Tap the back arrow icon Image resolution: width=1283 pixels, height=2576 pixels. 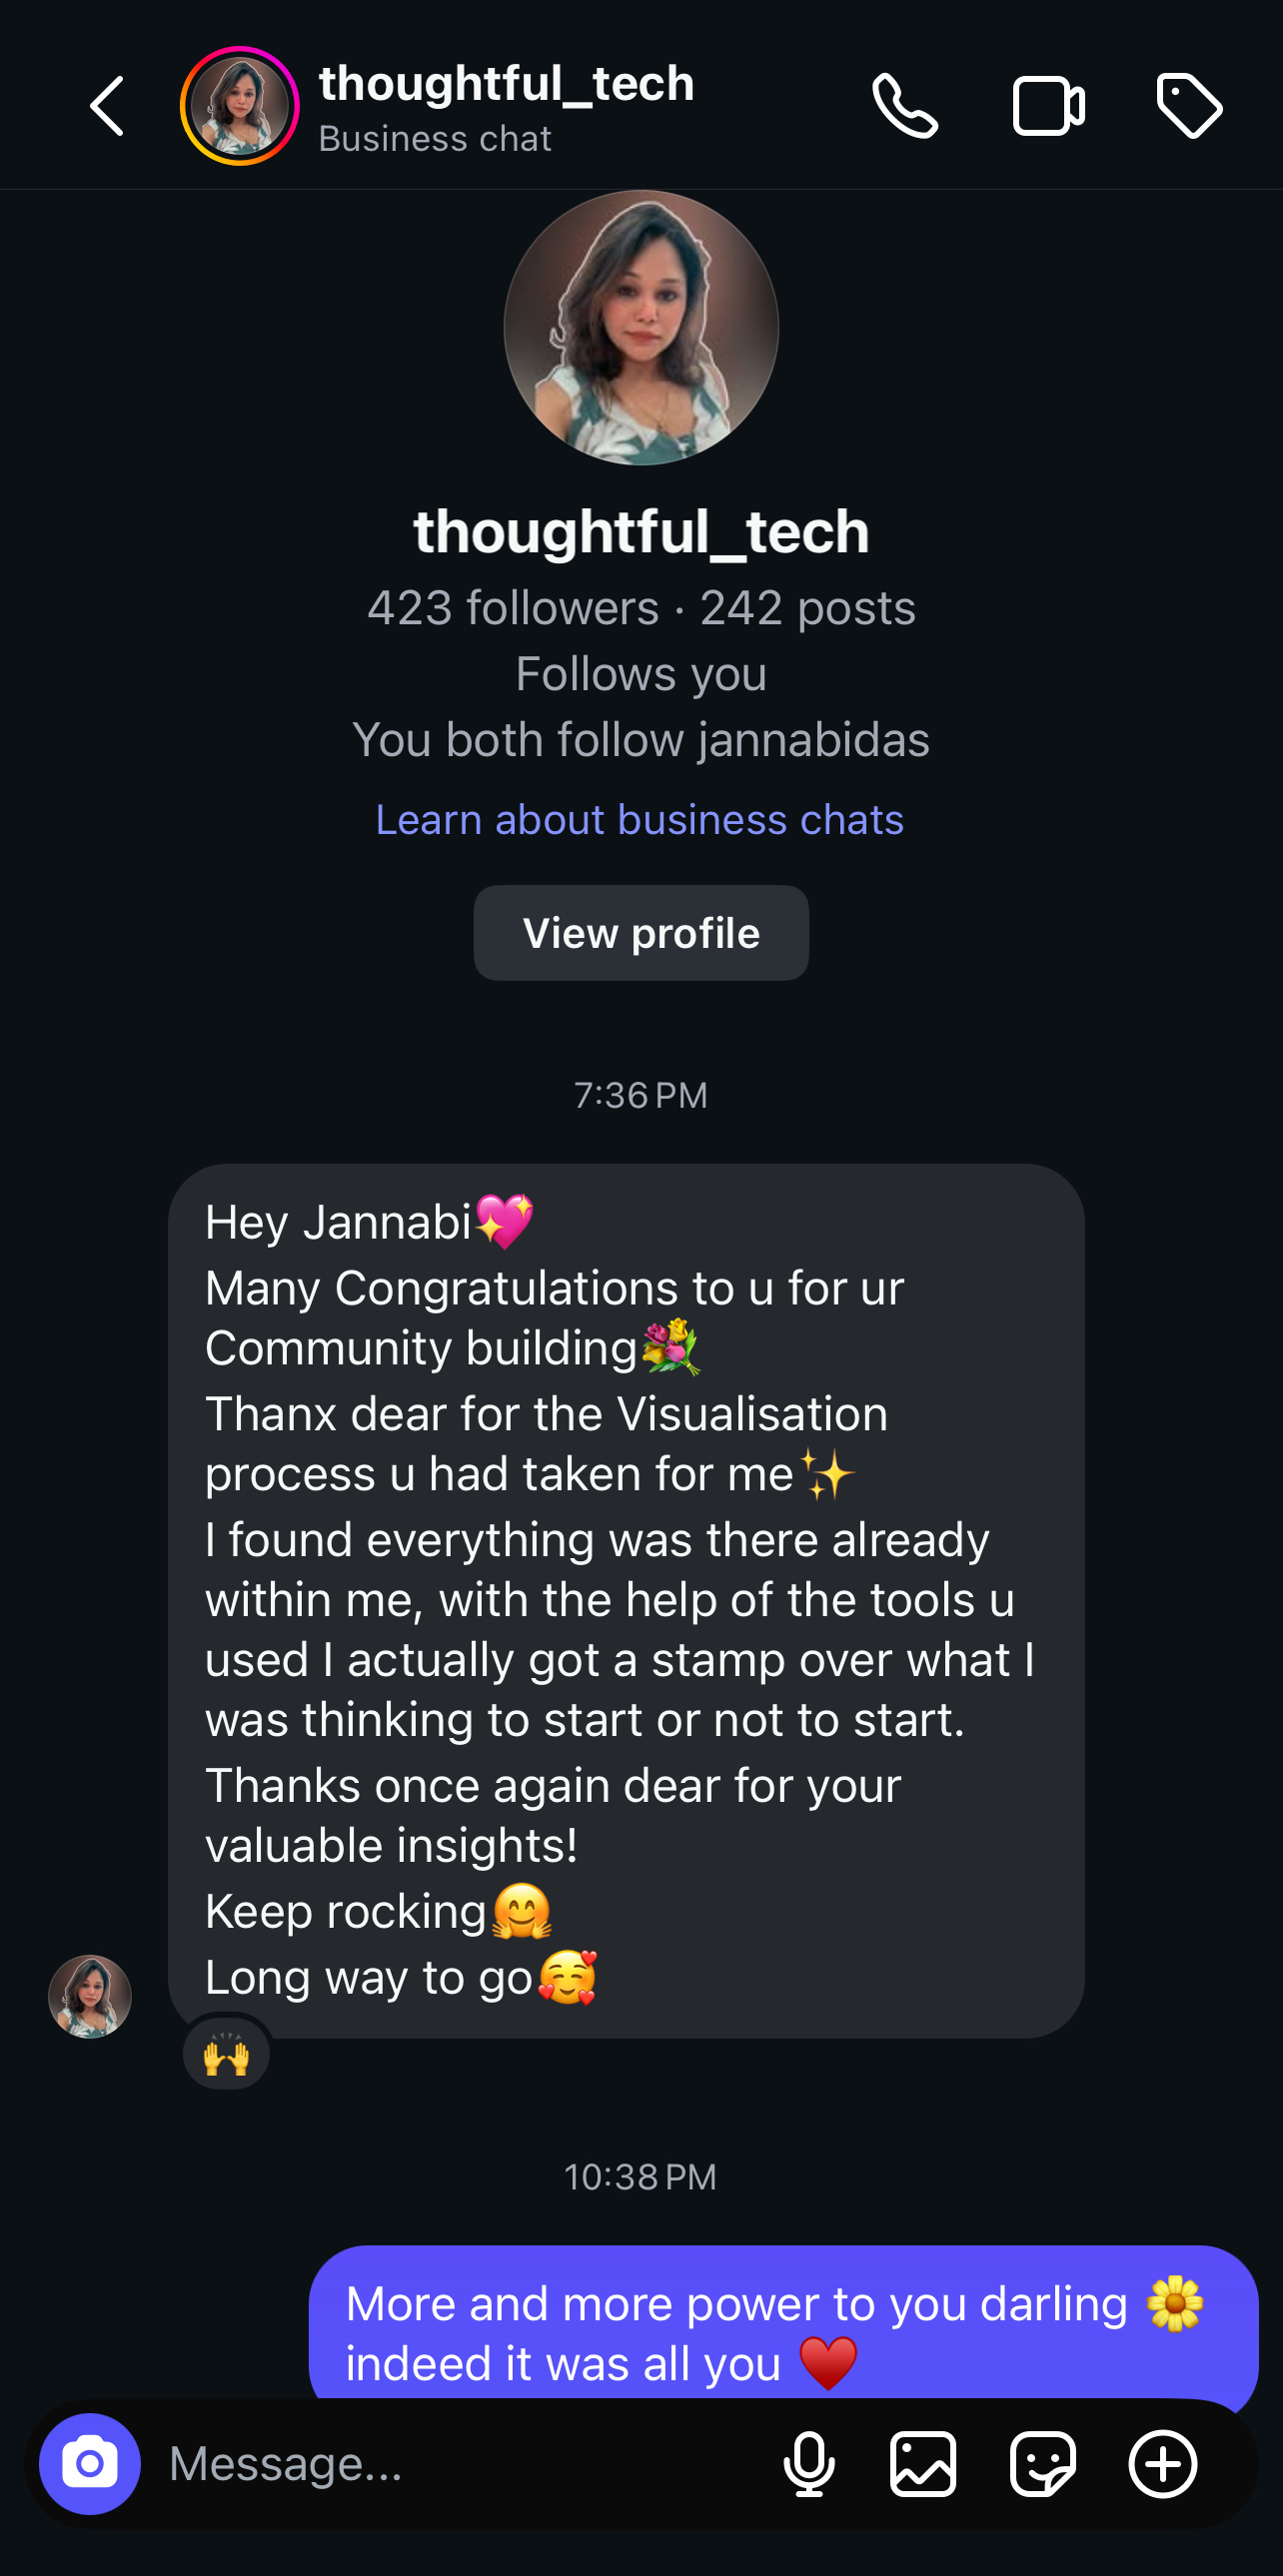click(x=107, y=106)
